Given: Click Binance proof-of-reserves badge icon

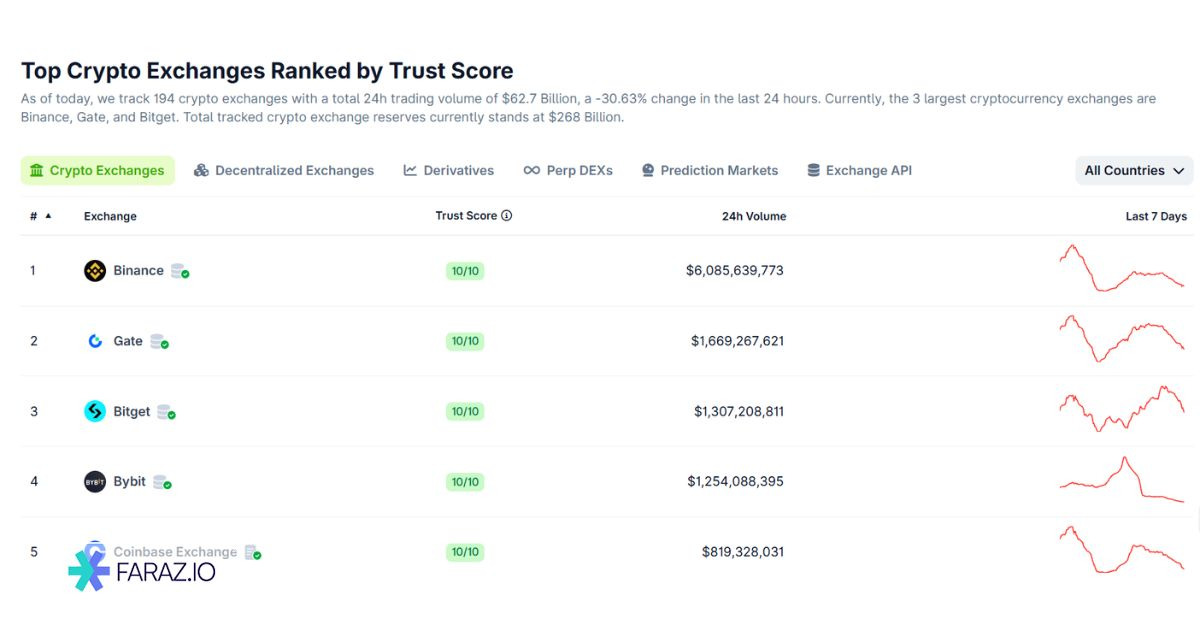Looking at the screenshot, I should point(180,271).
